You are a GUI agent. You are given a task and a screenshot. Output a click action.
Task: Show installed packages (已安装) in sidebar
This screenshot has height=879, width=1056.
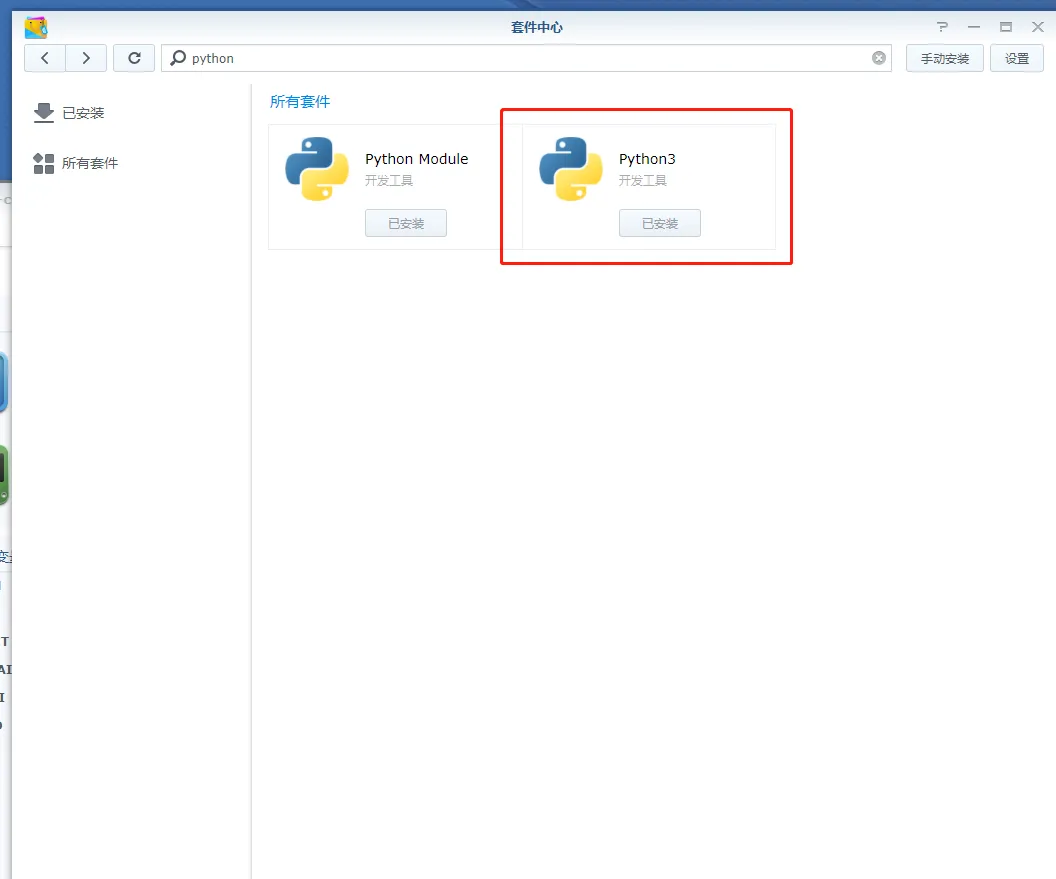tap(84, 113)
